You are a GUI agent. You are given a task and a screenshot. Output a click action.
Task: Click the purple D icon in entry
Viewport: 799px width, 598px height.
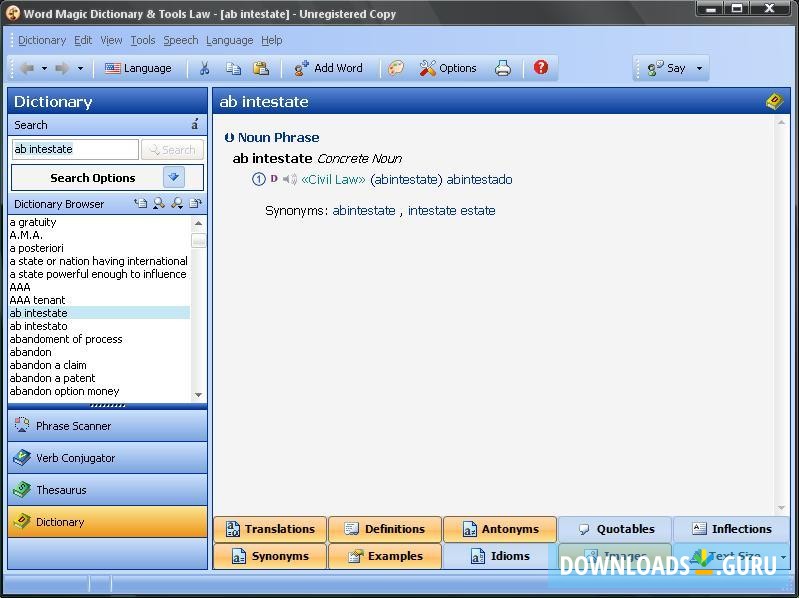tap(274, 179)
